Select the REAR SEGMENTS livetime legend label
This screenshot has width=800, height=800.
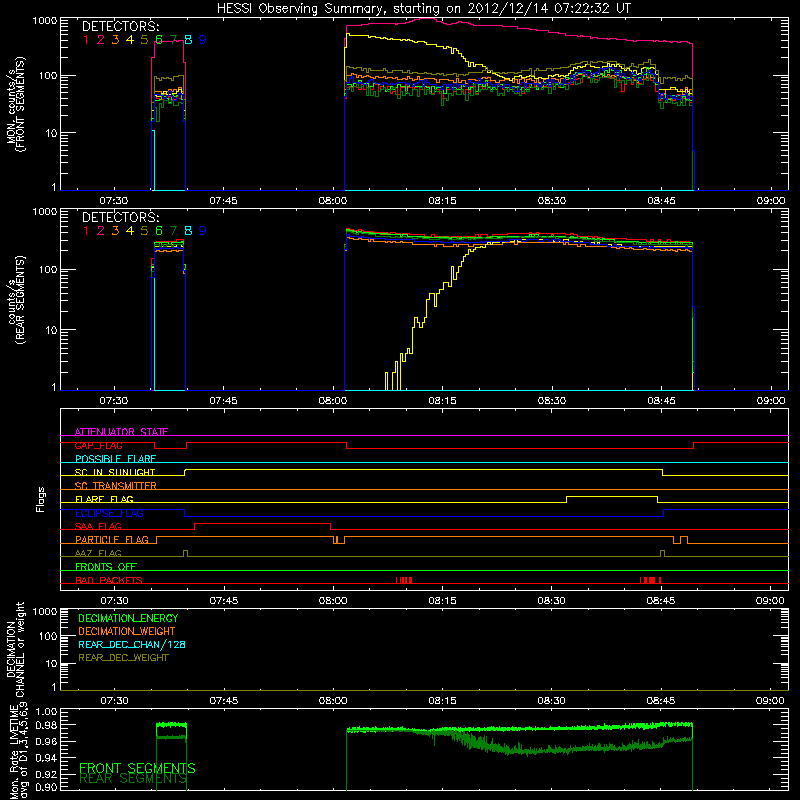[133, 779]
